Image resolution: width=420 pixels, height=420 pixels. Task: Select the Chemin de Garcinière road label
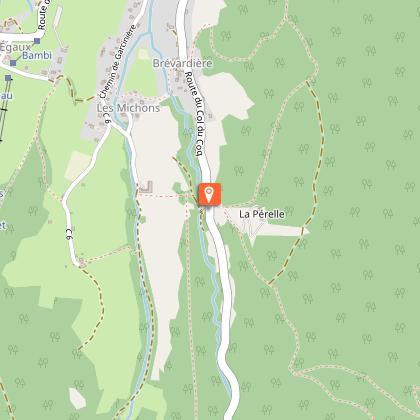[118, 62]
